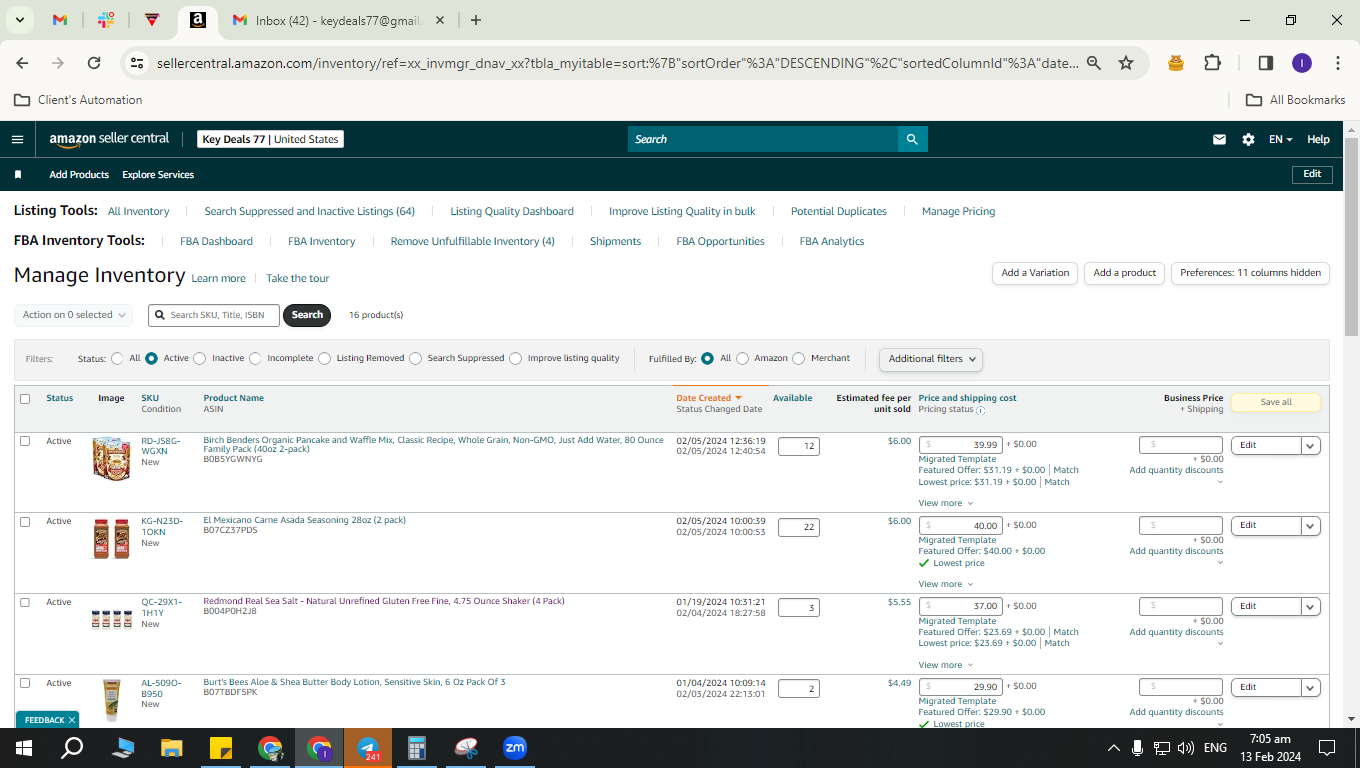Choose Amazon under Fulfilled By
The height and width of the screenshot is (768, 1360).
[x=743, y=358]
